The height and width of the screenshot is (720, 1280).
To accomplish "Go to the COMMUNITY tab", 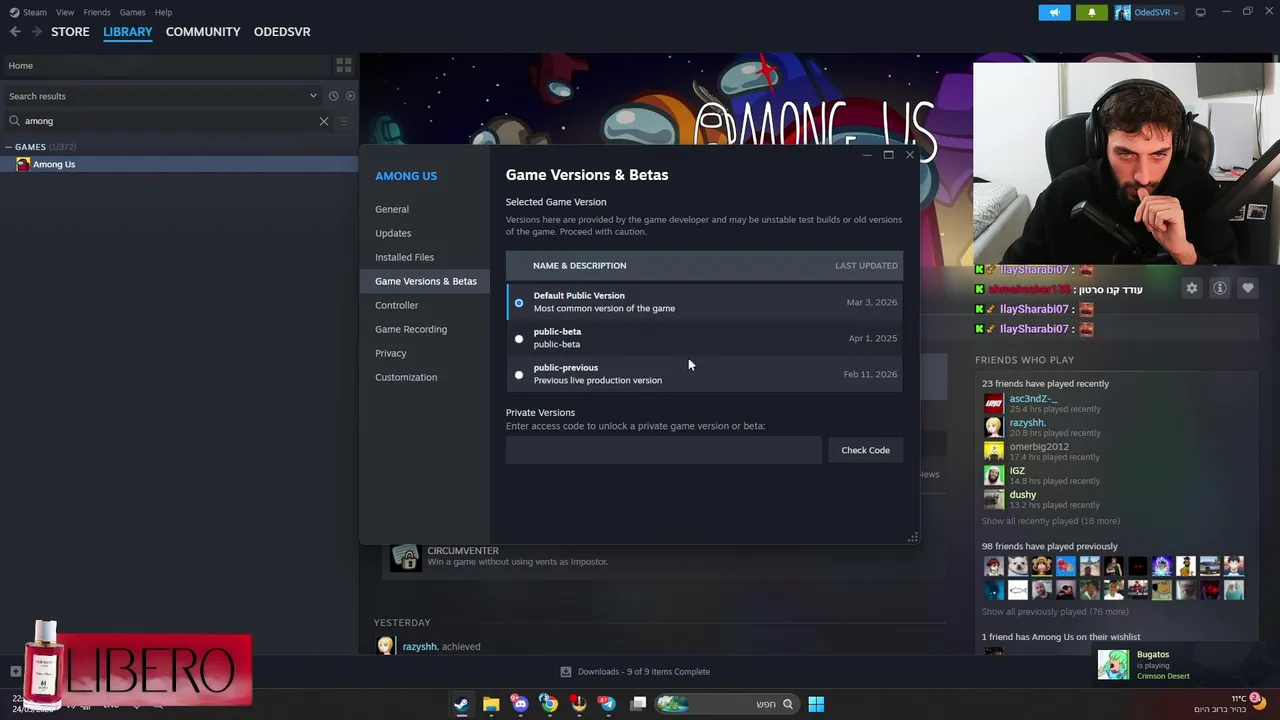I will 203,32.
